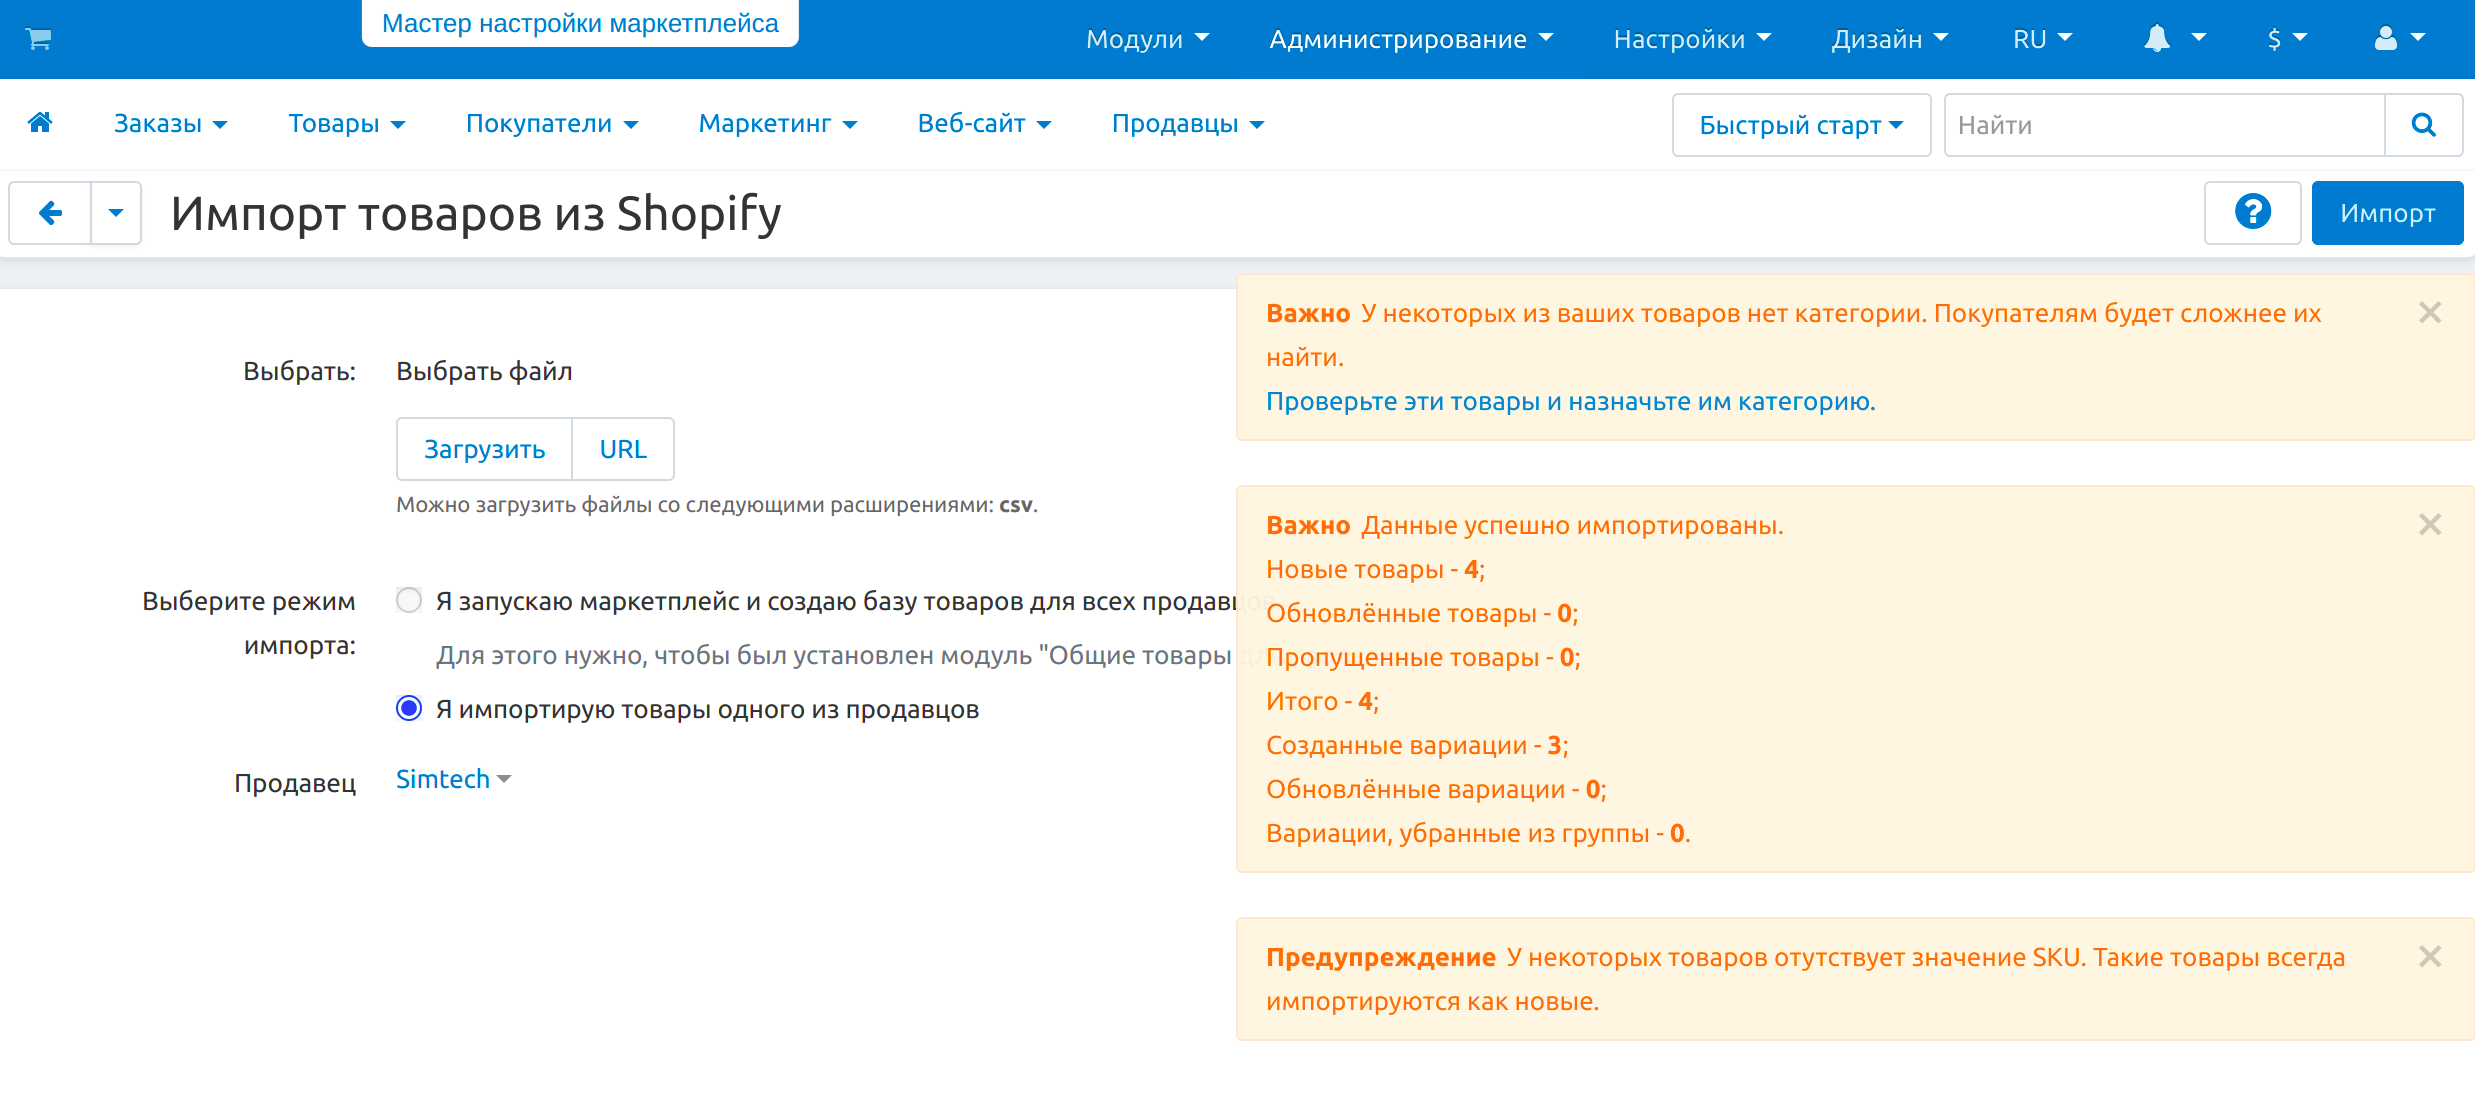Dismiss the missing category notification
Image resolution: width=2475 pixels, height=1118 pixels.
[x=2430, y=313]
